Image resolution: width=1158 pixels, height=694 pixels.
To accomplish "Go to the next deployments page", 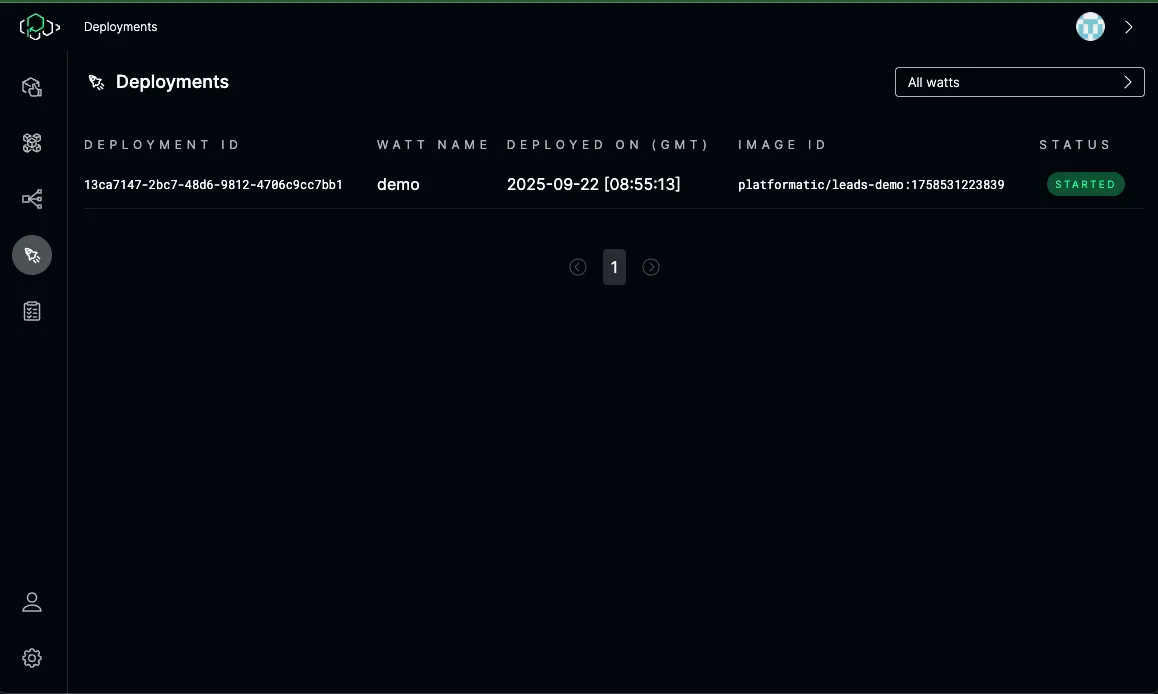I will point(651,267).
